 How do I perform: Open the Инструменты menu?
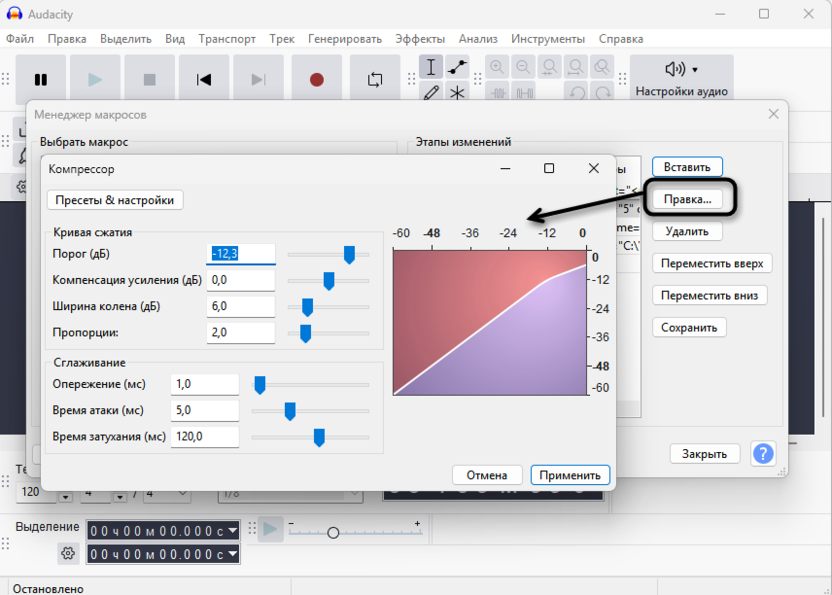(548, 39)
